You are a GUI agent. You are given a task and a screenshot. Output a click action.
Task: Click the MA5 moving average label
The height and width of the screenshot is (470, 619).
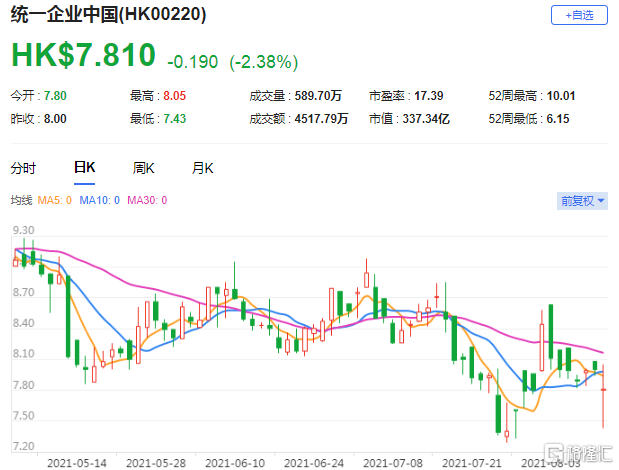click(x=54, y=200)
